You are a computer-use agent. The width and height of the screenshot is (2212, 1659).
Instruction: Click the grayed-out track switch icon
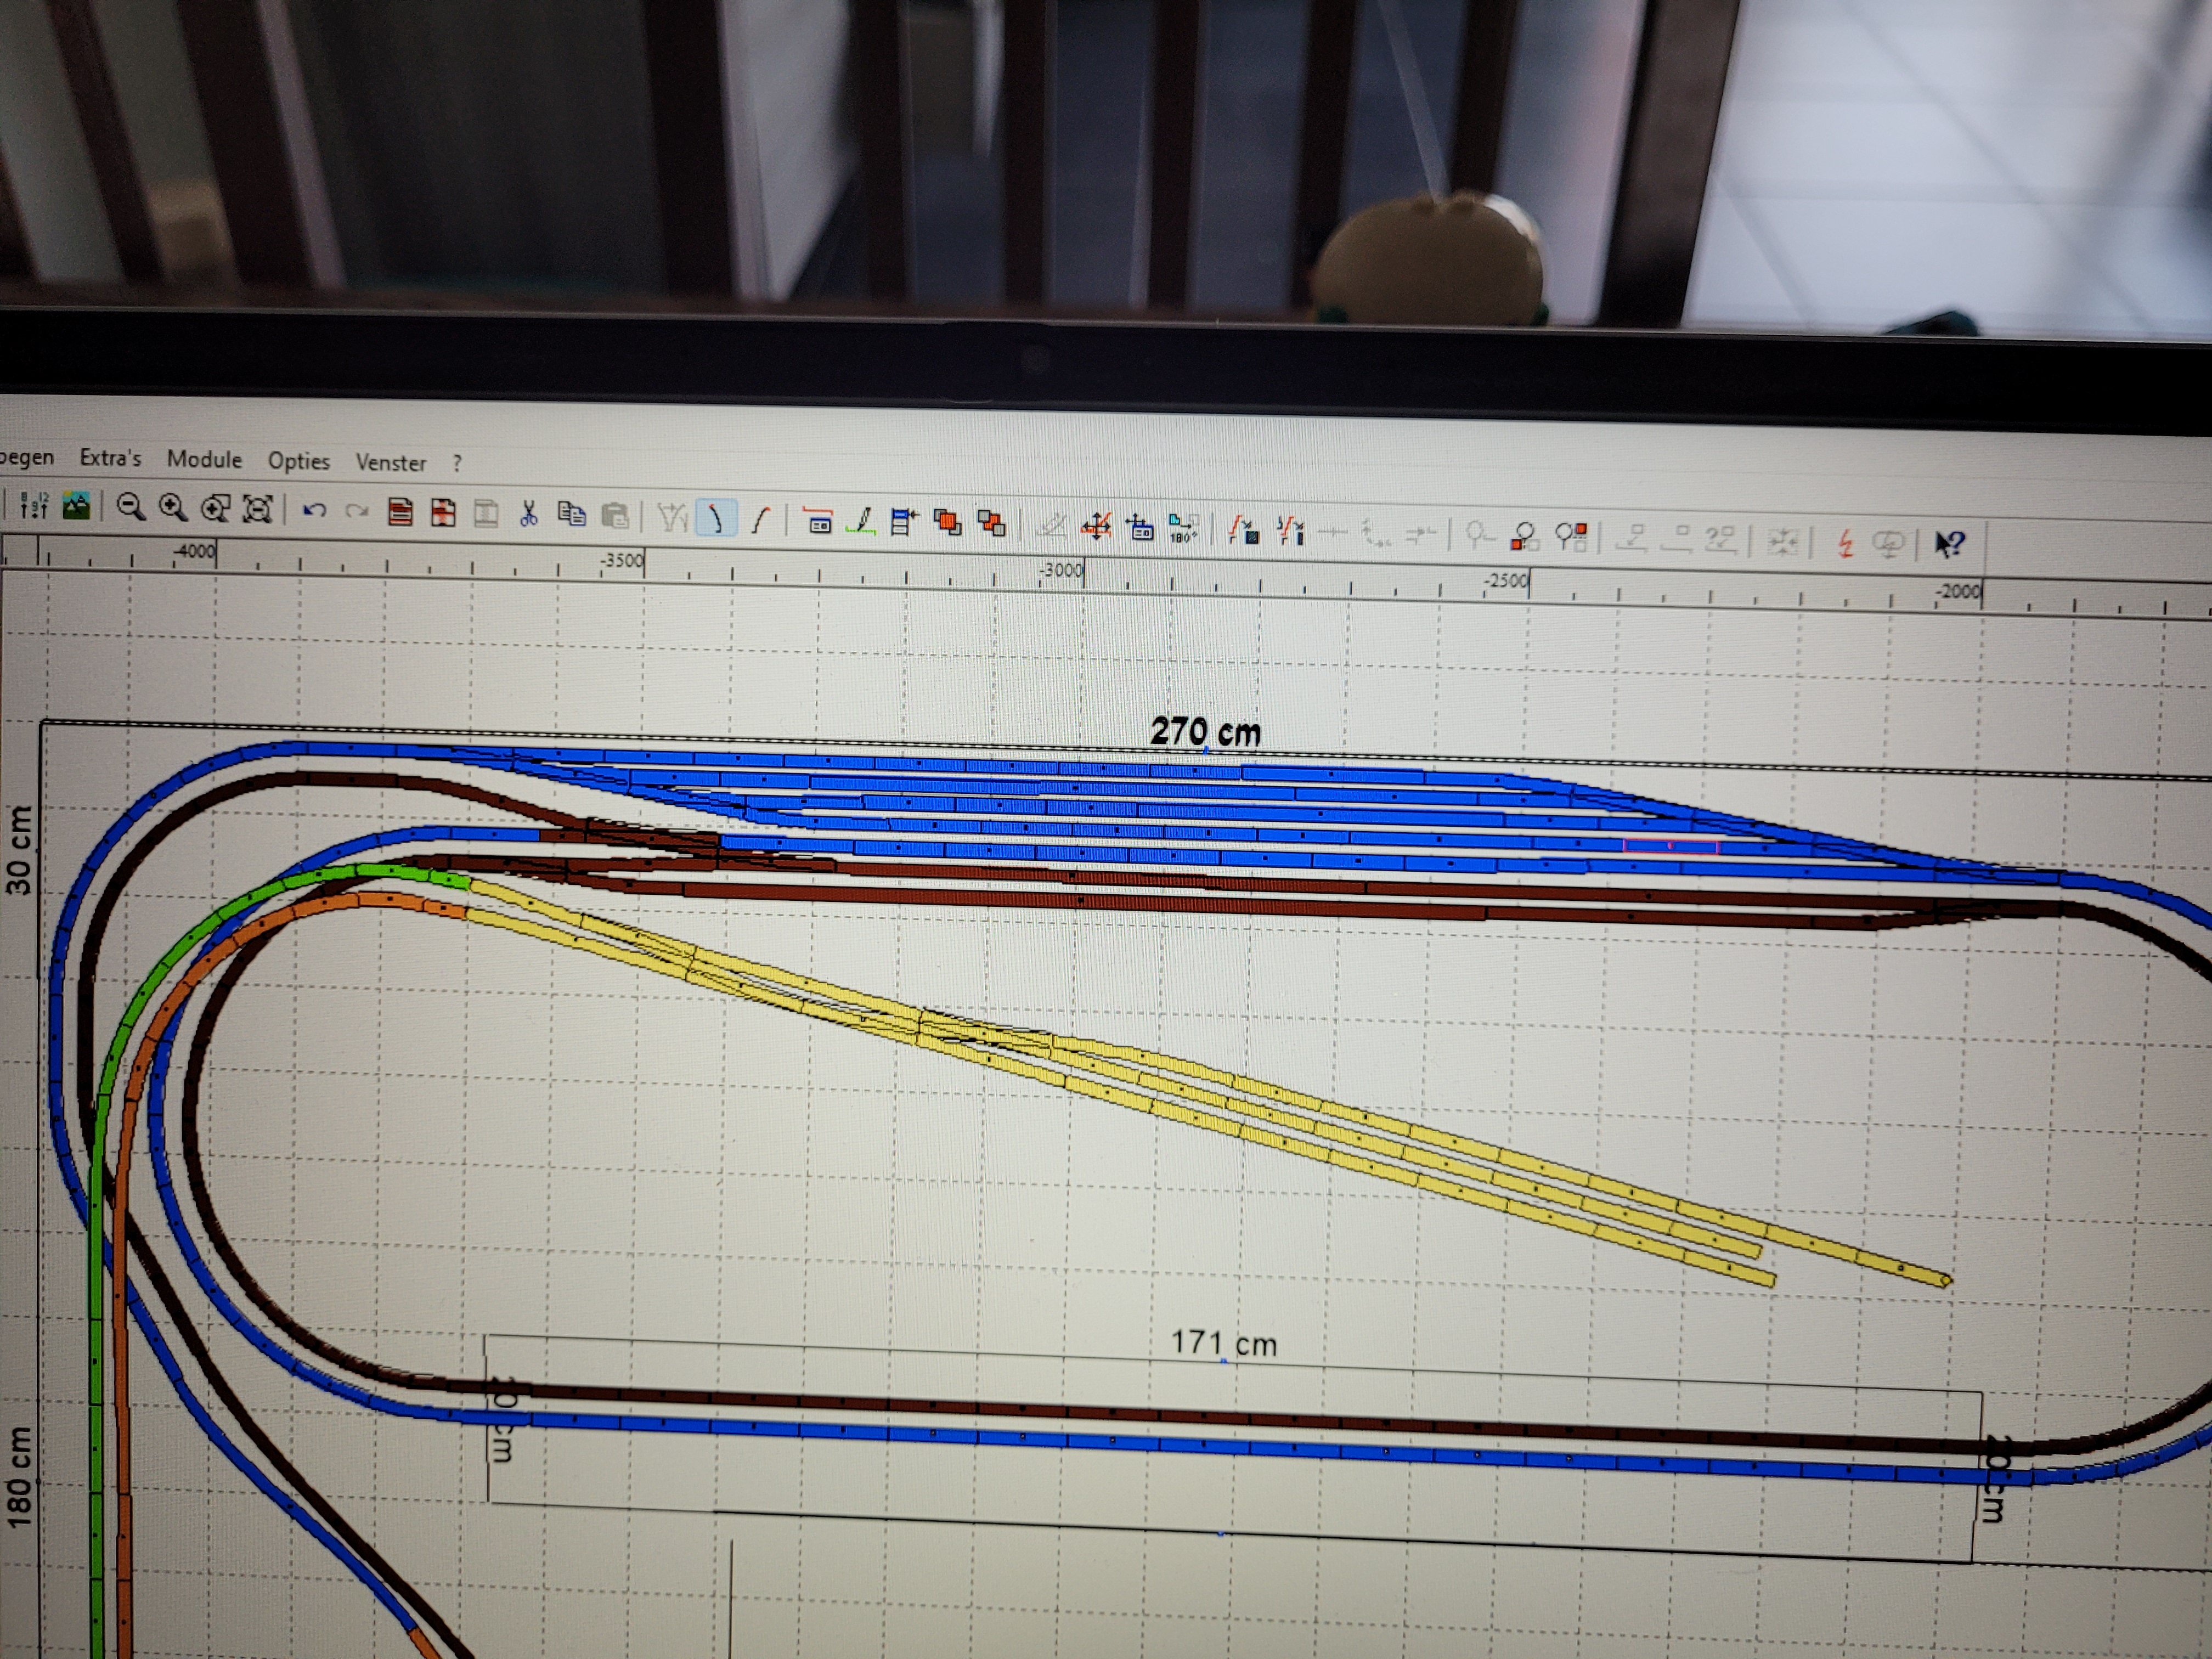point(672,518)
